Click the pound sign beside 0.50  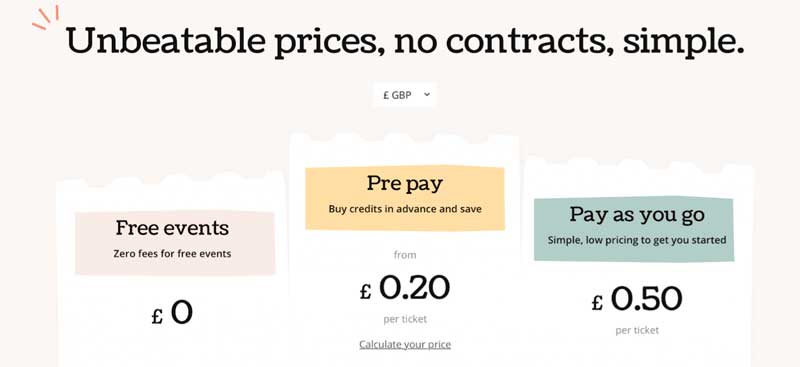tap(597, 303)
